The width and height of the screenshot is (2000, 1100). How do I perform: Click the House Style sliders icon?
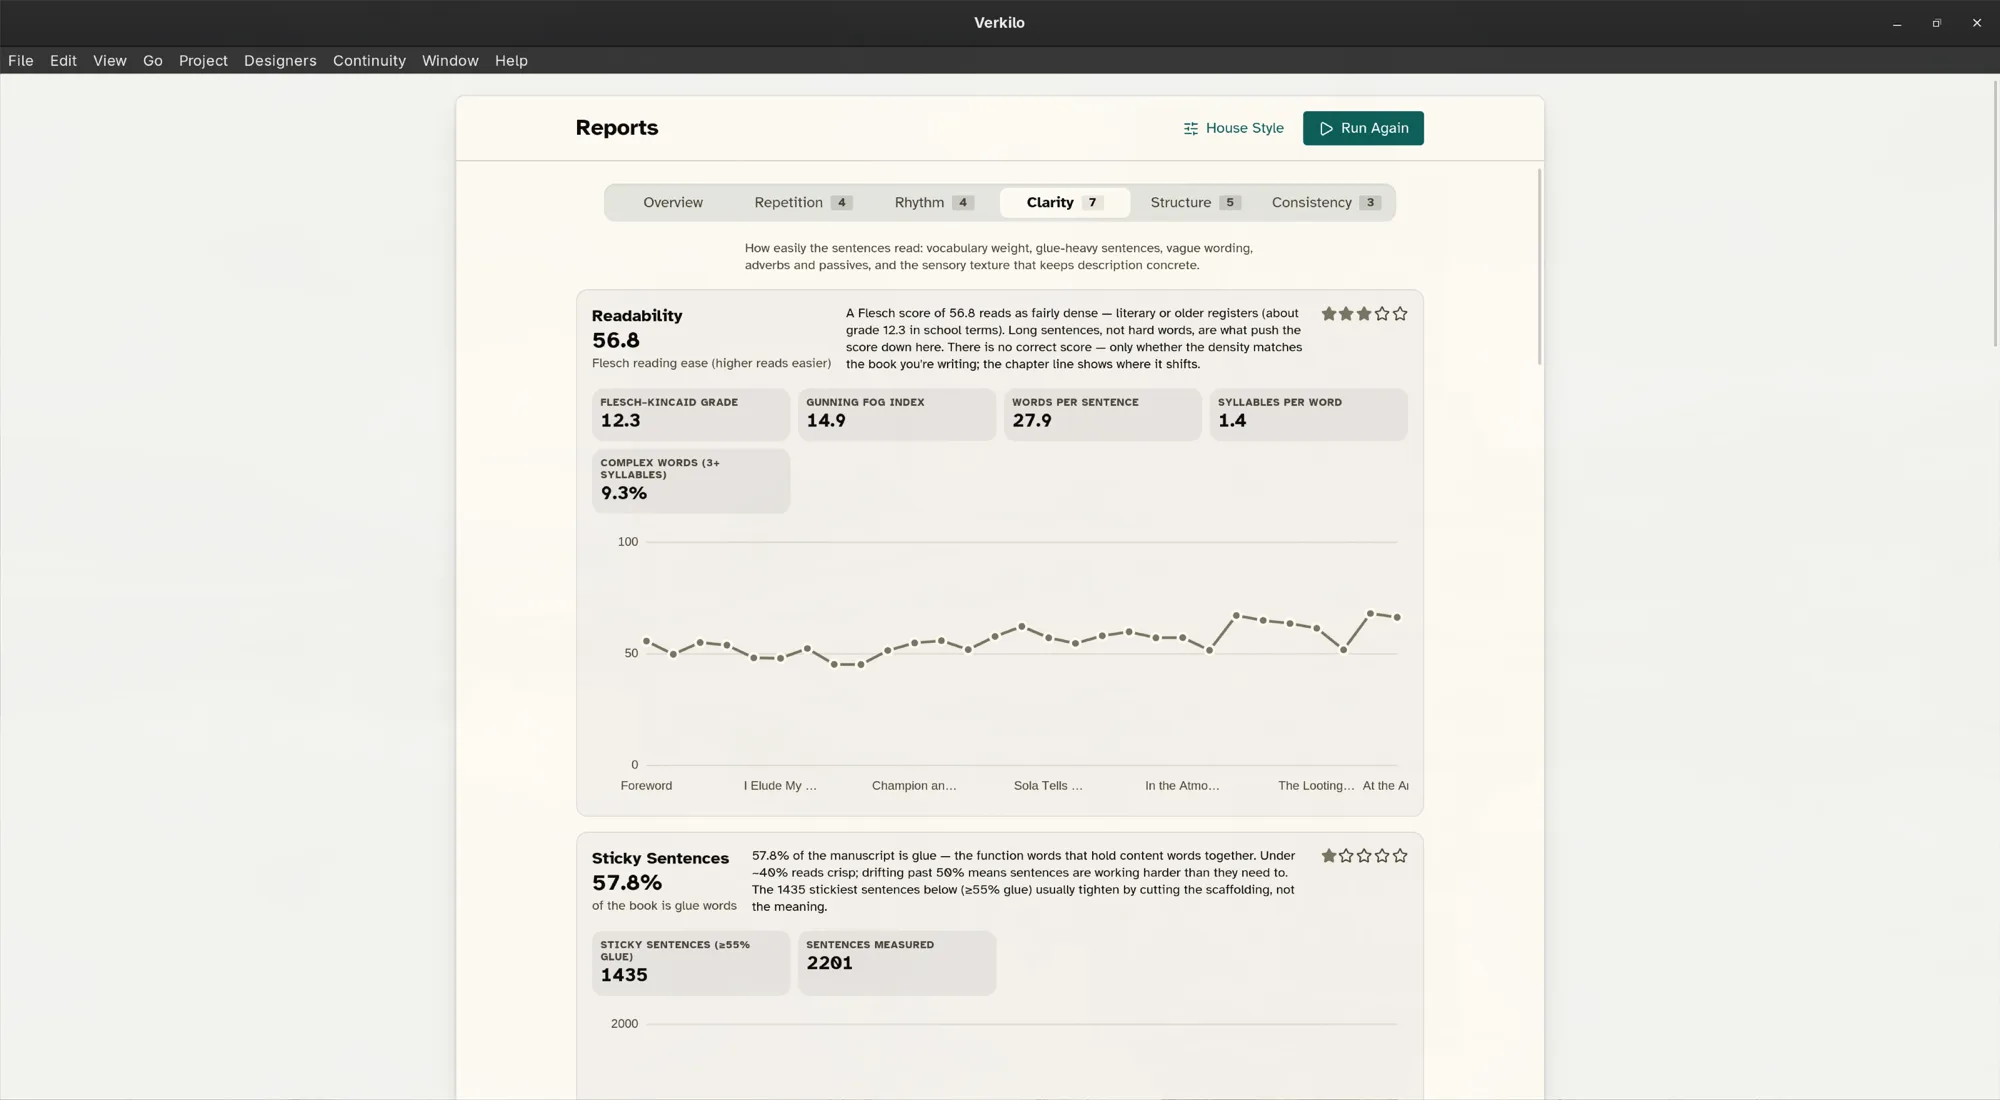point(1190,128)
